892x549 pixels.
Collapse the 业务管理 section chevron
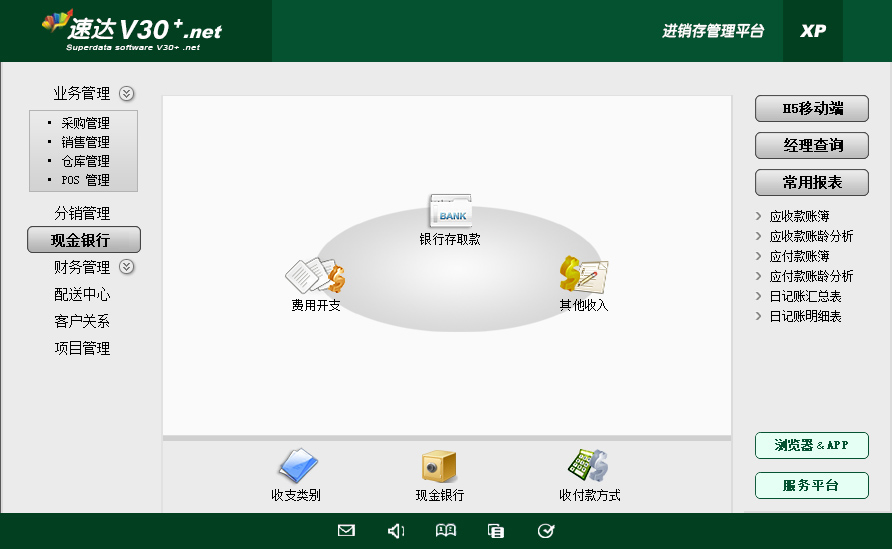tap(127, 94)
